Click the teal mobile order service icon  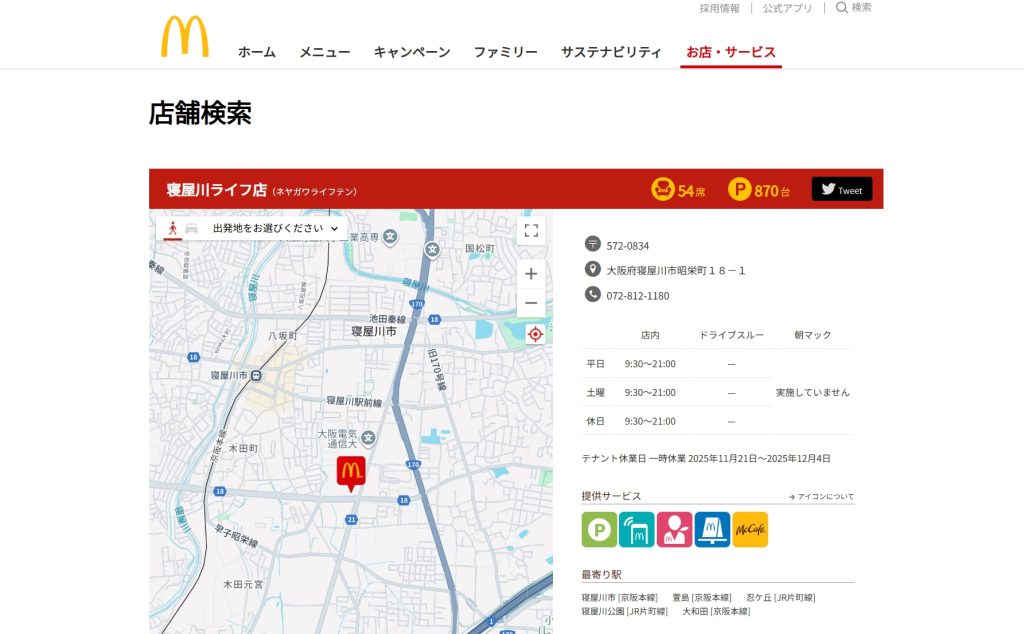coord(636,530)
